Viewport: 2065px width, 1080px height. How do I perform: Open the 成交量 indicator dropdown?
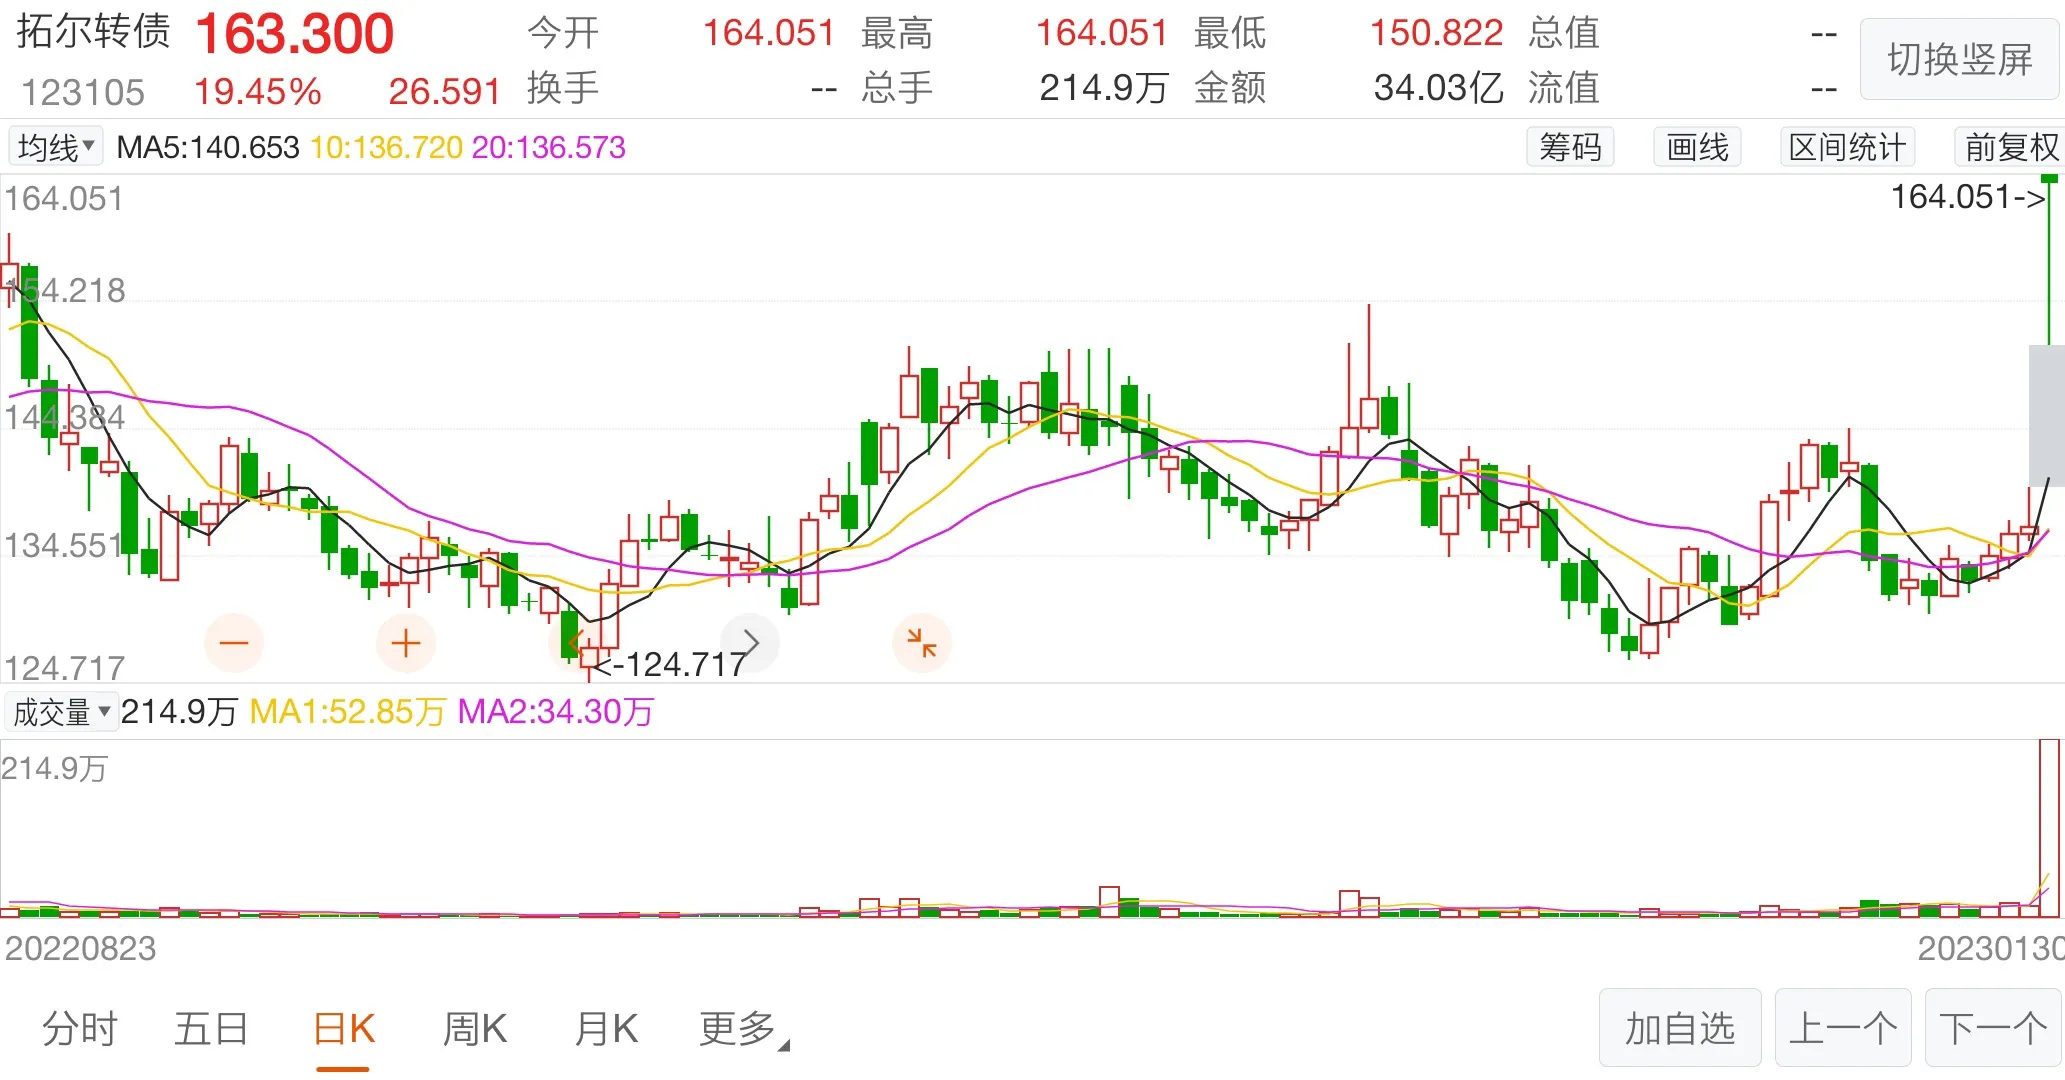pos(60,712)
